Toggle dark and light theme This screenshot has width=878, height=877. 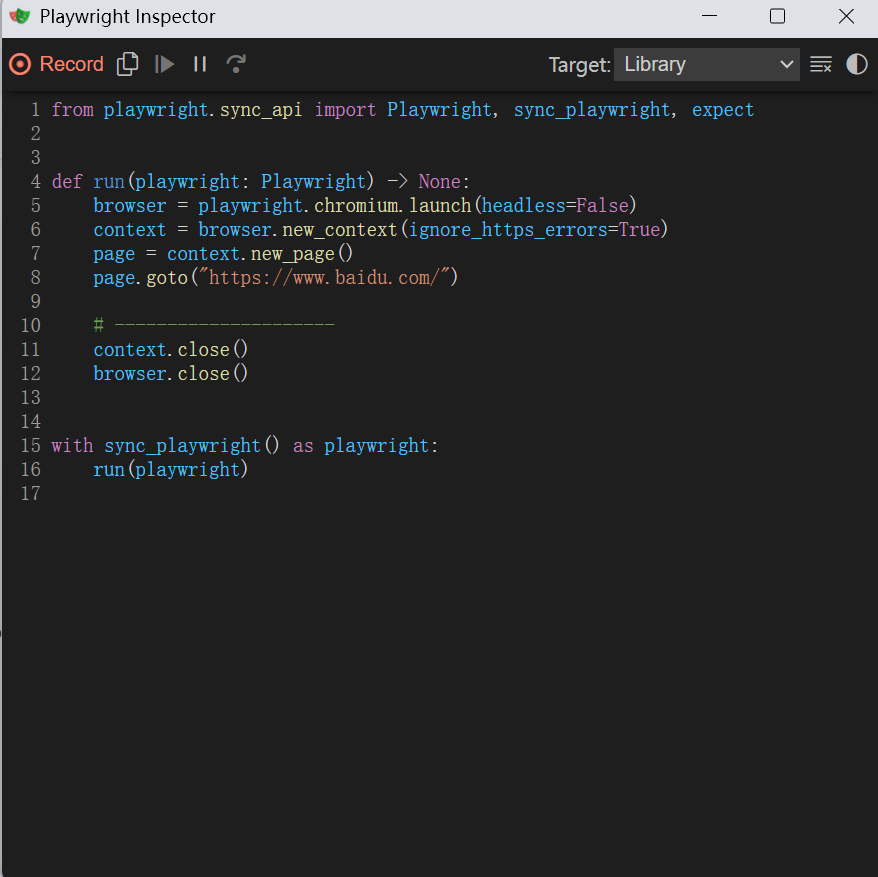coord(857,64)
